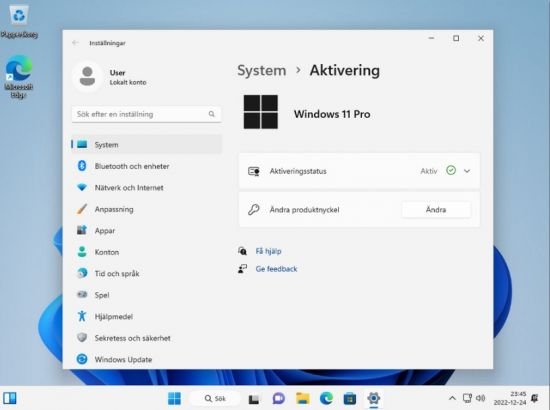Click the Appar icon in sidebar

click(82, 230)
